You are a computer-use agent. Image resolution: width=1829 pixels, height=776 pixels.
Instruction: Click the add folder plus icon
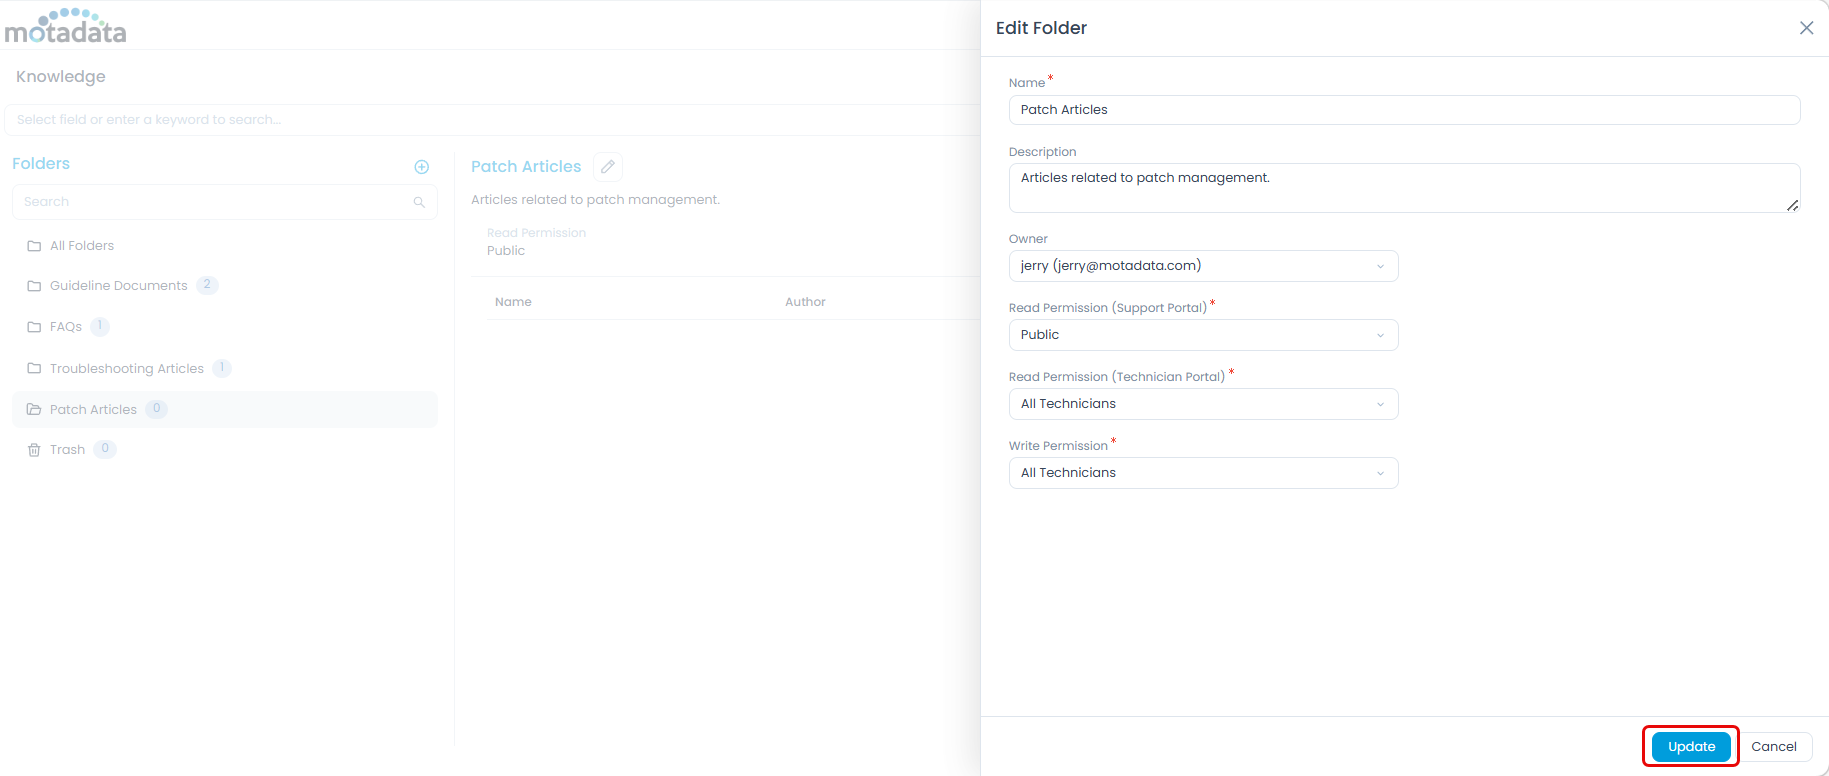point(422,167)
